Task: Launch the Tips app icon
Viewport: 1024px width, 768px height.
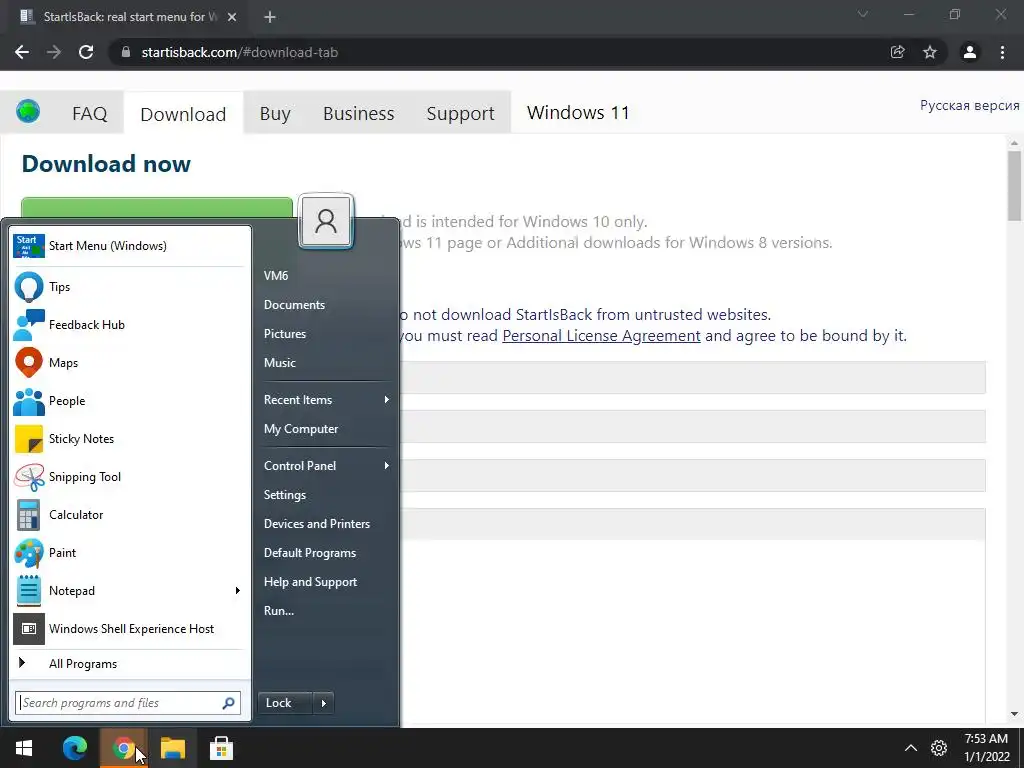Action: pyautogui.click(x=29, y=287)
